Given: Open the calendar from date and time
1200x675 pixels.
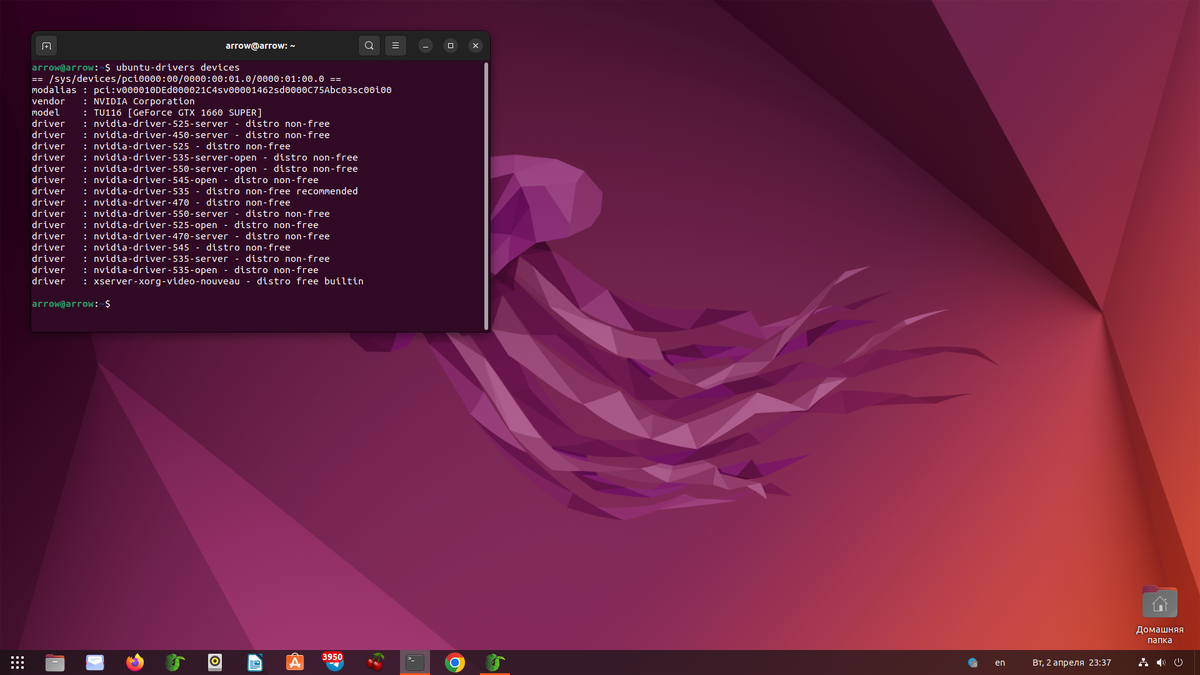Looking at the screenshot, I should [1072, 663].
